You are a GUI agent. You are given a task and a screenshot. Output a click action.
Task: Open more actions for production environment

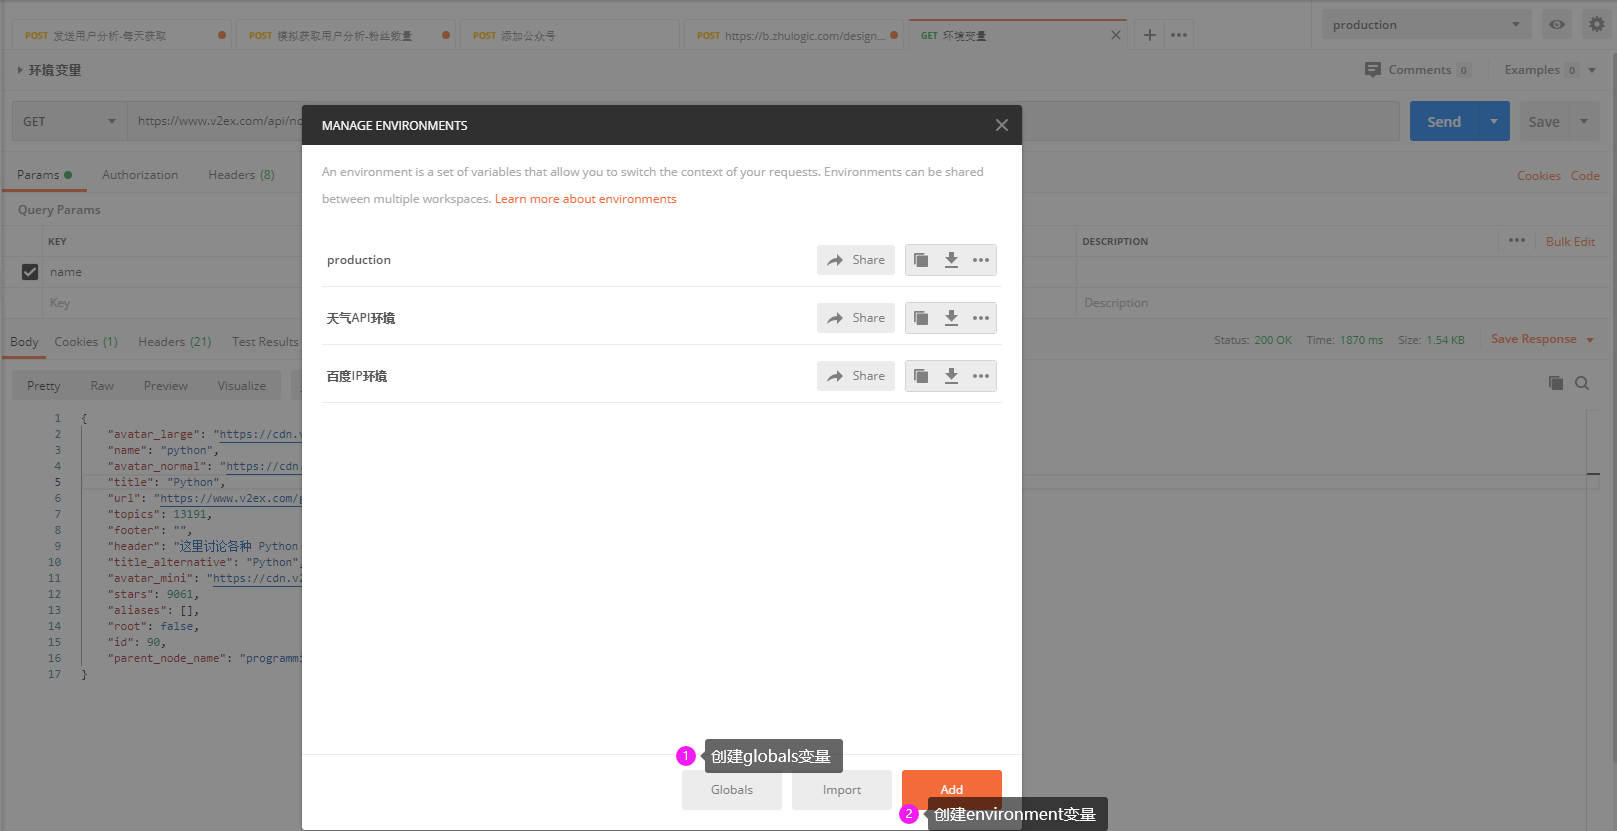tap(981, 260)
